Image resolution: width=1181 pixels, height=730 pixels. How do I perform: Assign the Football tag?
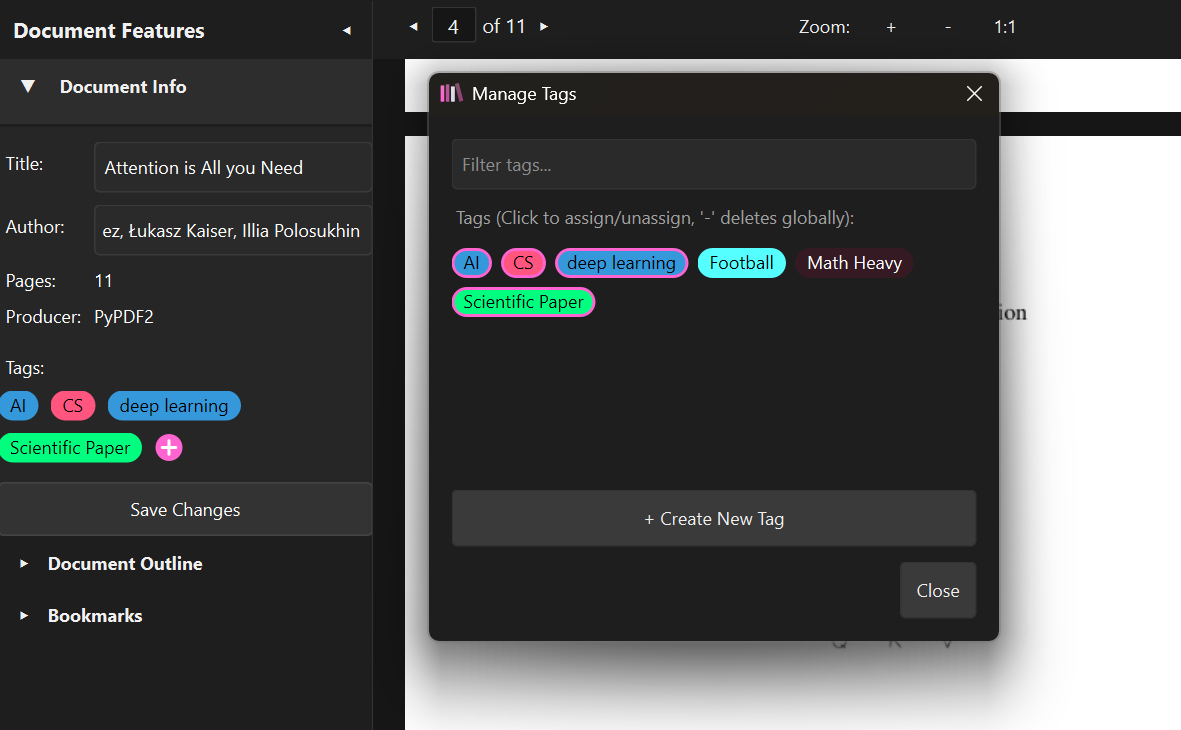point(741,263)
